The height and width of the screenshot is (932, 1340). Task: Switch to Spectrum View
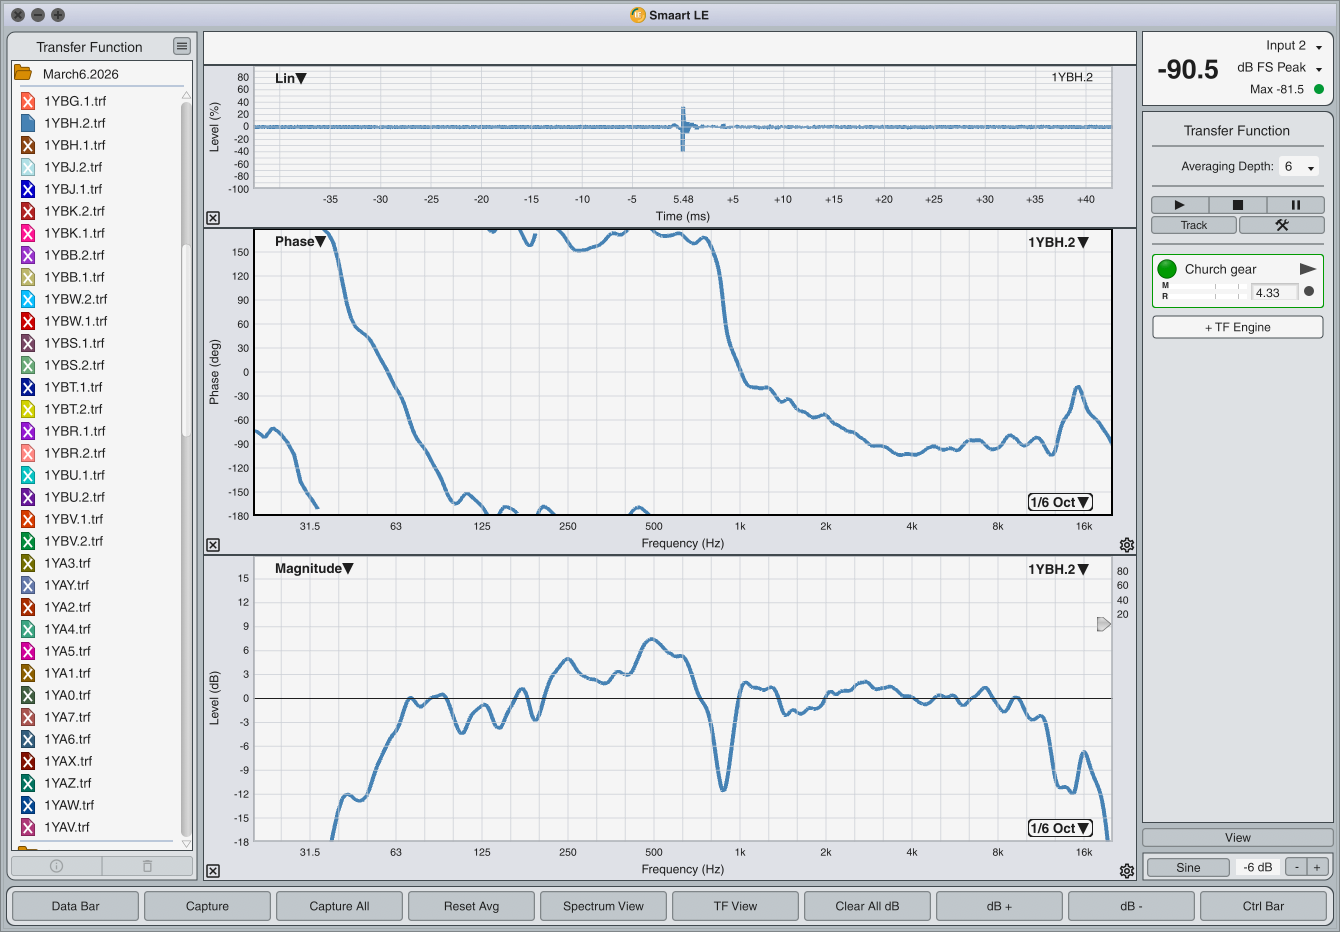pyautogui.click(x=603, y=906)
